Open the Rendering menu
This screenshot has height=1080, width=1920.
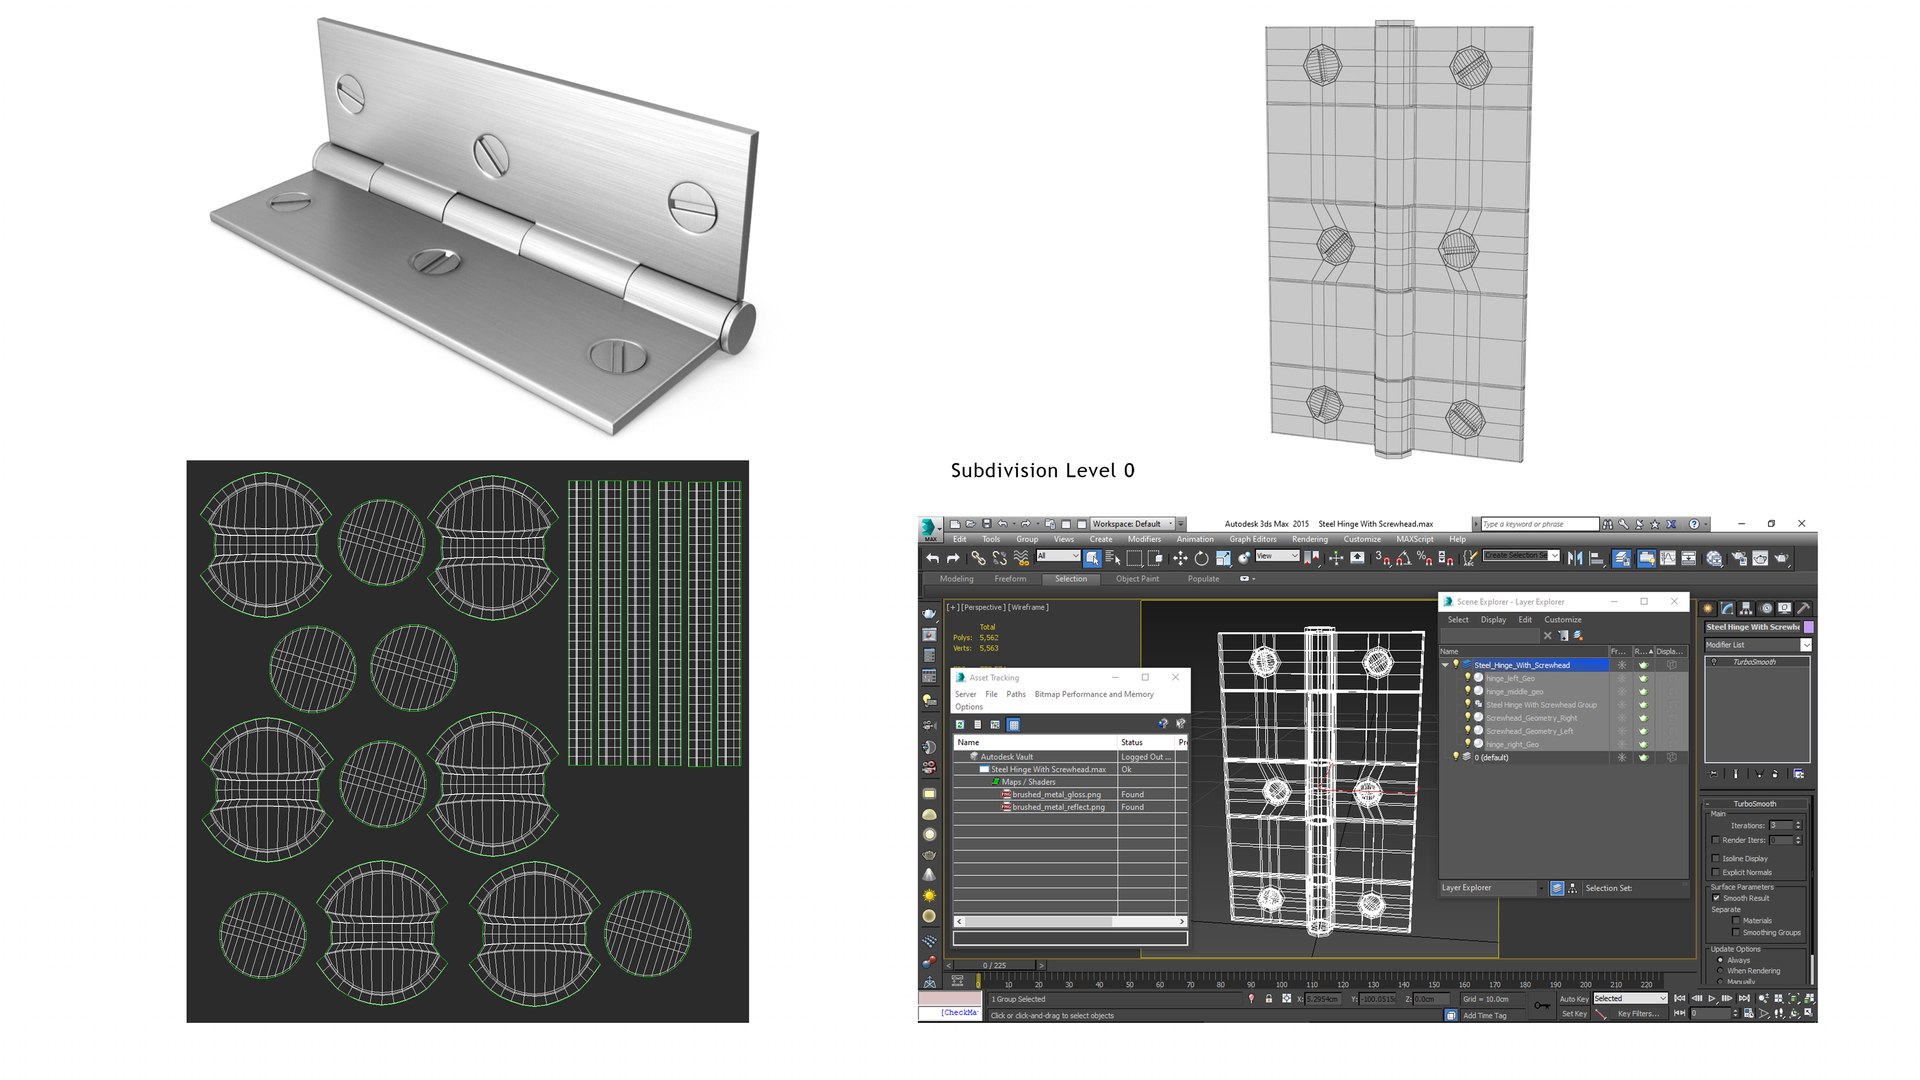click(x=1309, y=539)
